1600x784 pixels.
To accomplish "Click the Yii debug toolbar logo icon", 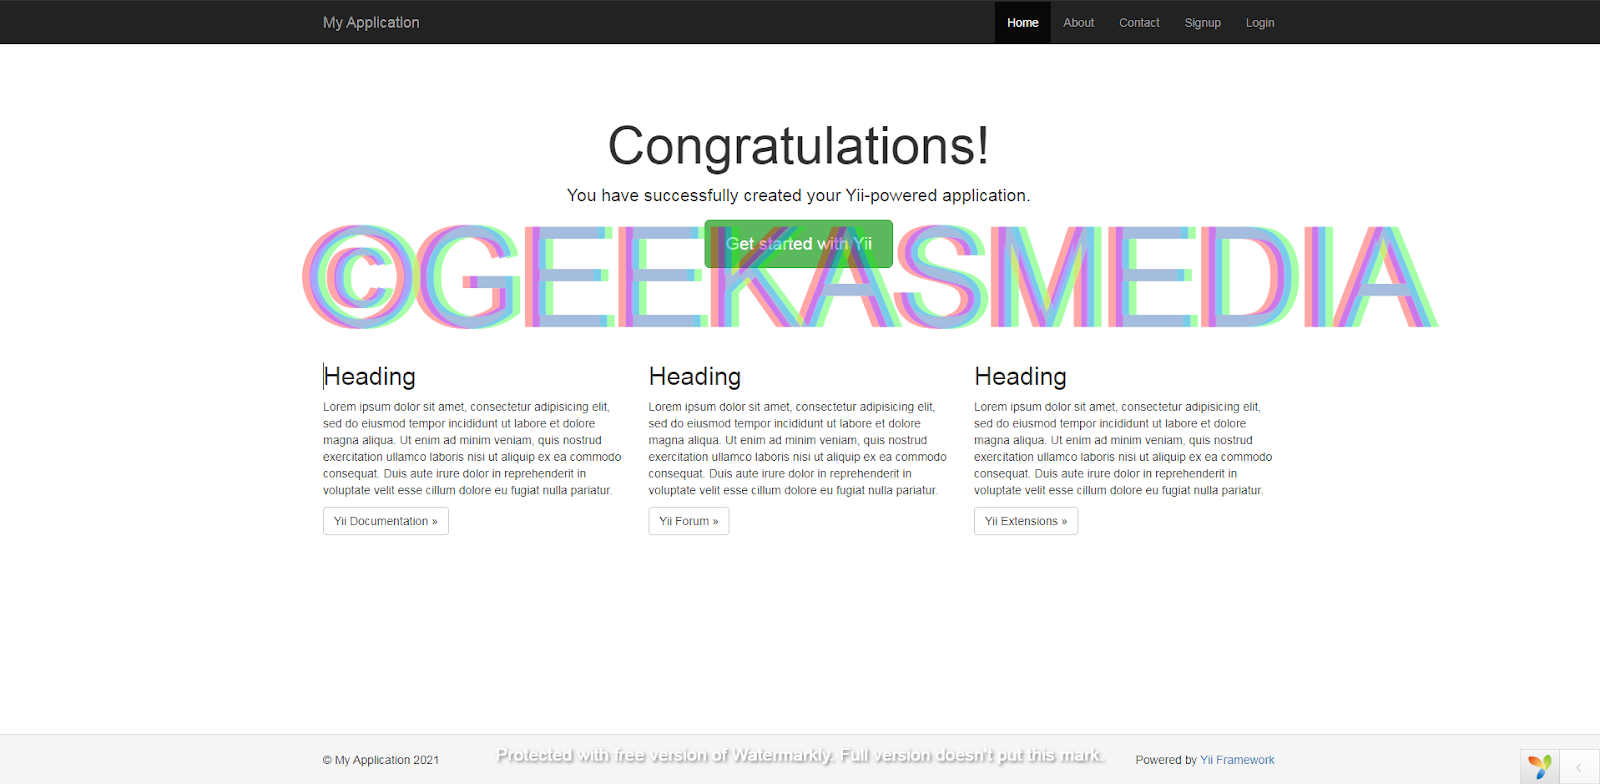I will click(x=1540, y=767).
